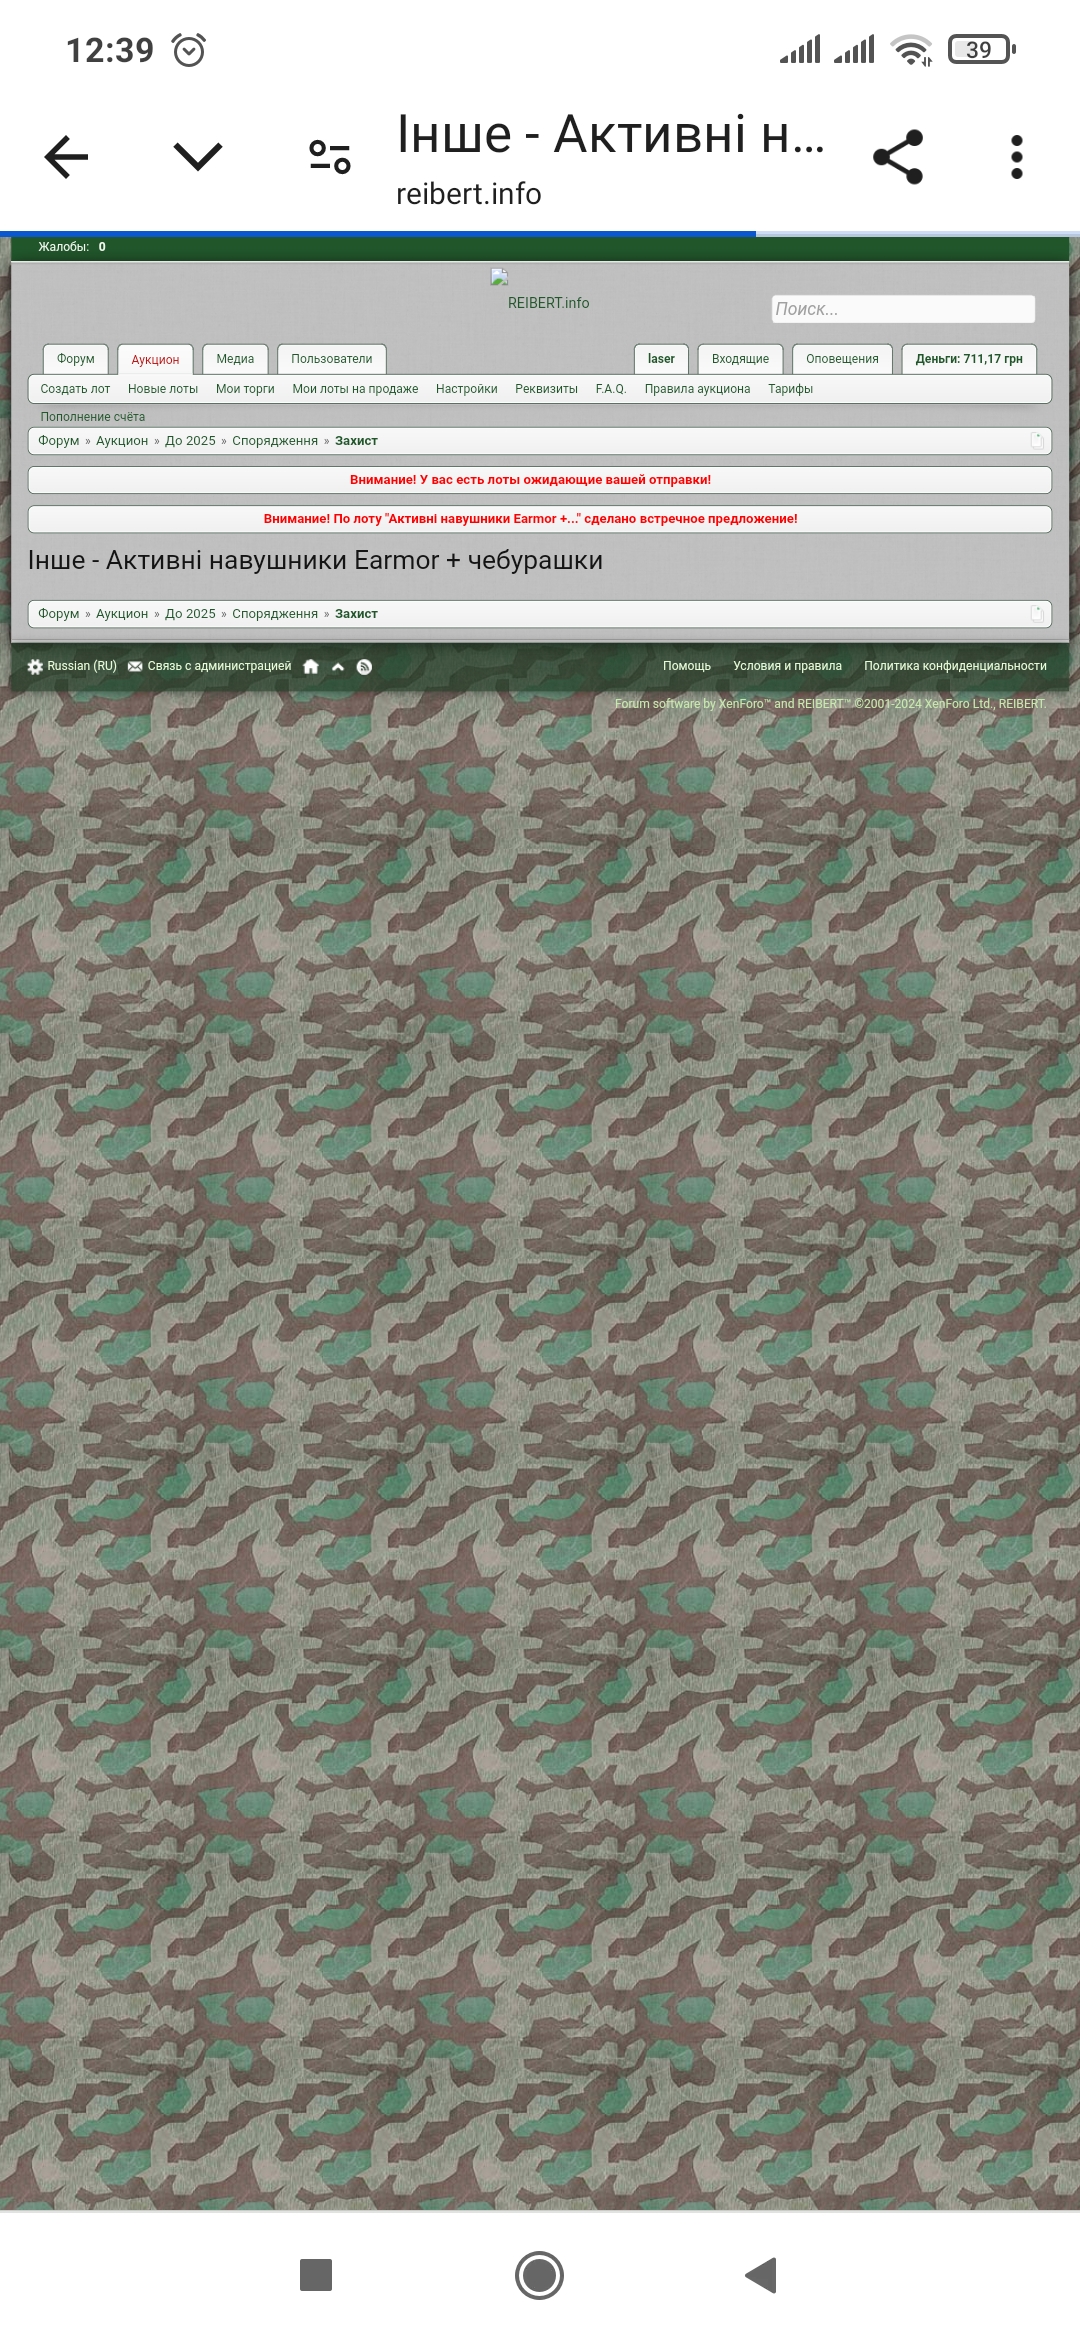Viewport: 1080px width, 2340px height.
Task: Open the site settings tune icon
Action: (329, 157)
